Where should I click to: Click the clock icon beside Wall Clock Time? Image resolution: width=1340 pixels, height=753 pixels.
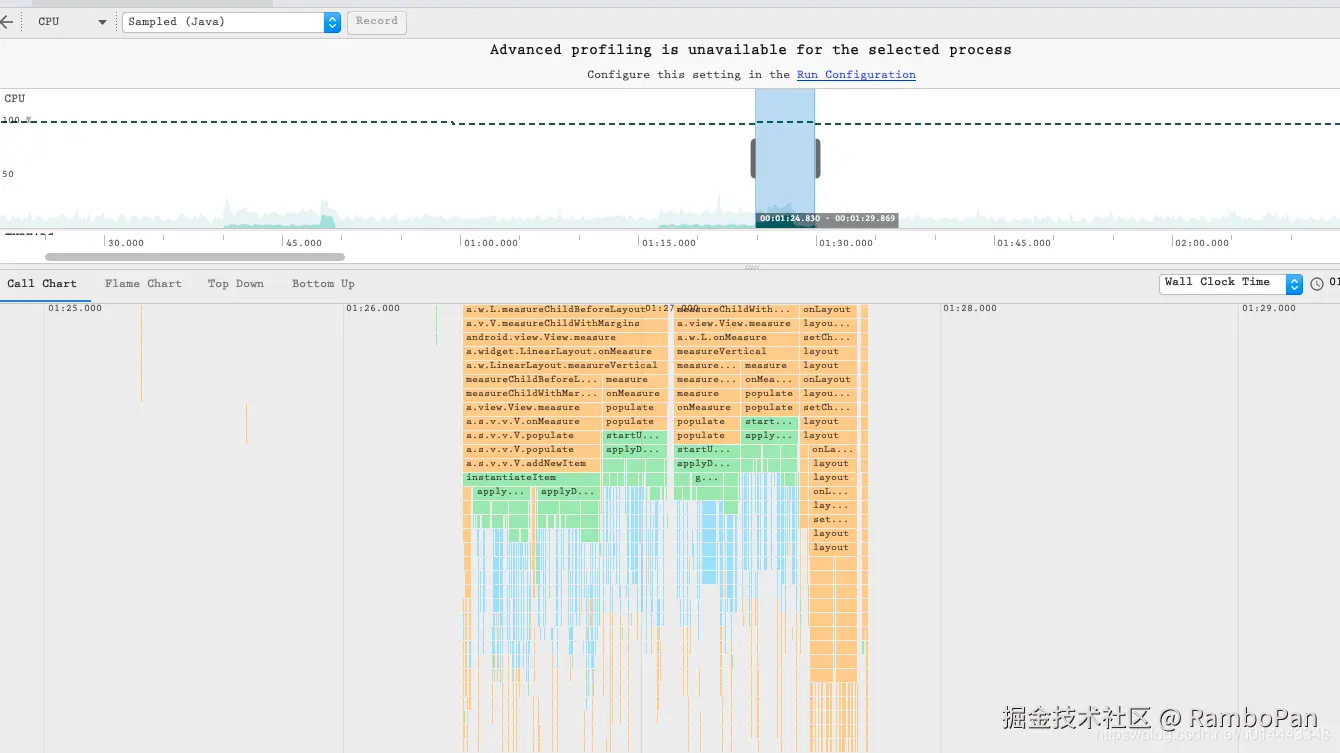[1317, 284]
